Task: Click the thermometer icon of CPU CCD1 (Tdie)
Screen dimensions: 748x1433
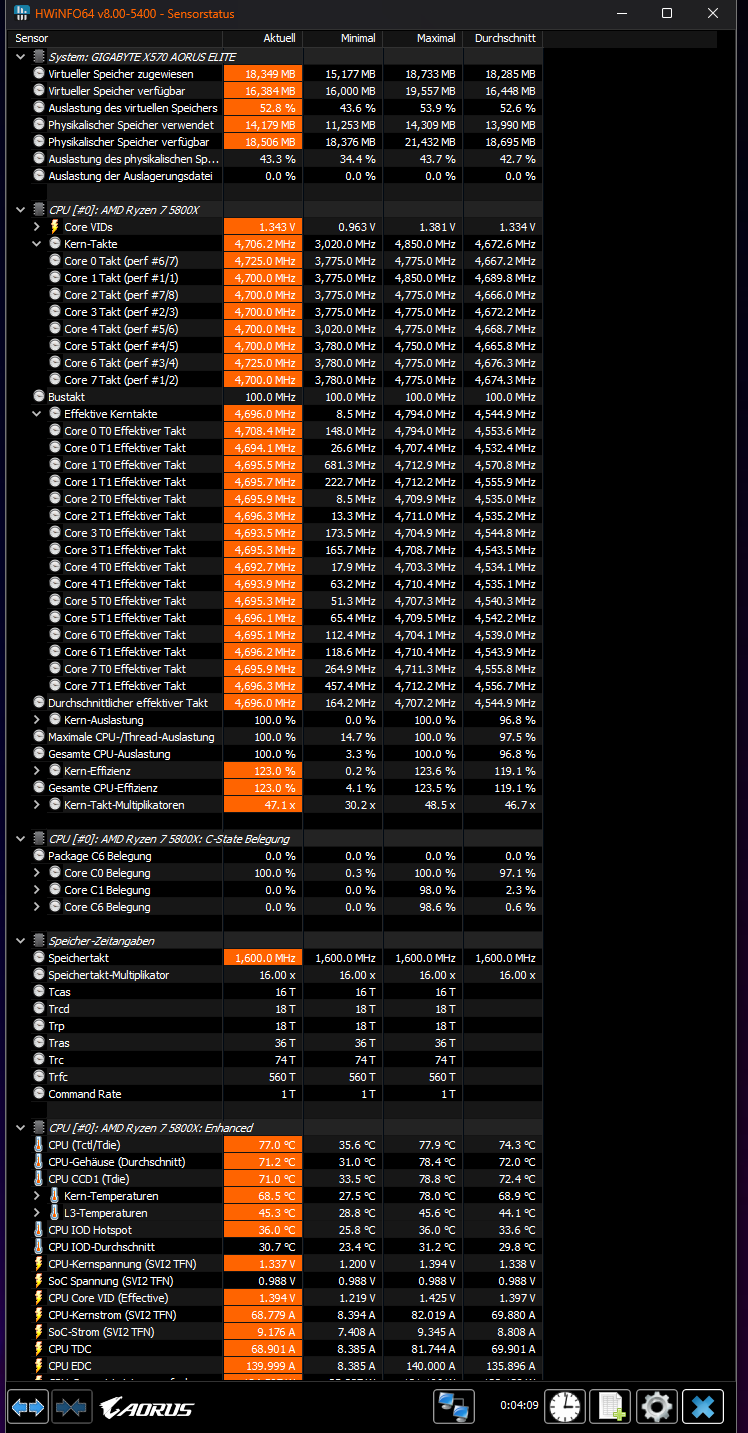Action: click(39, 1179)
